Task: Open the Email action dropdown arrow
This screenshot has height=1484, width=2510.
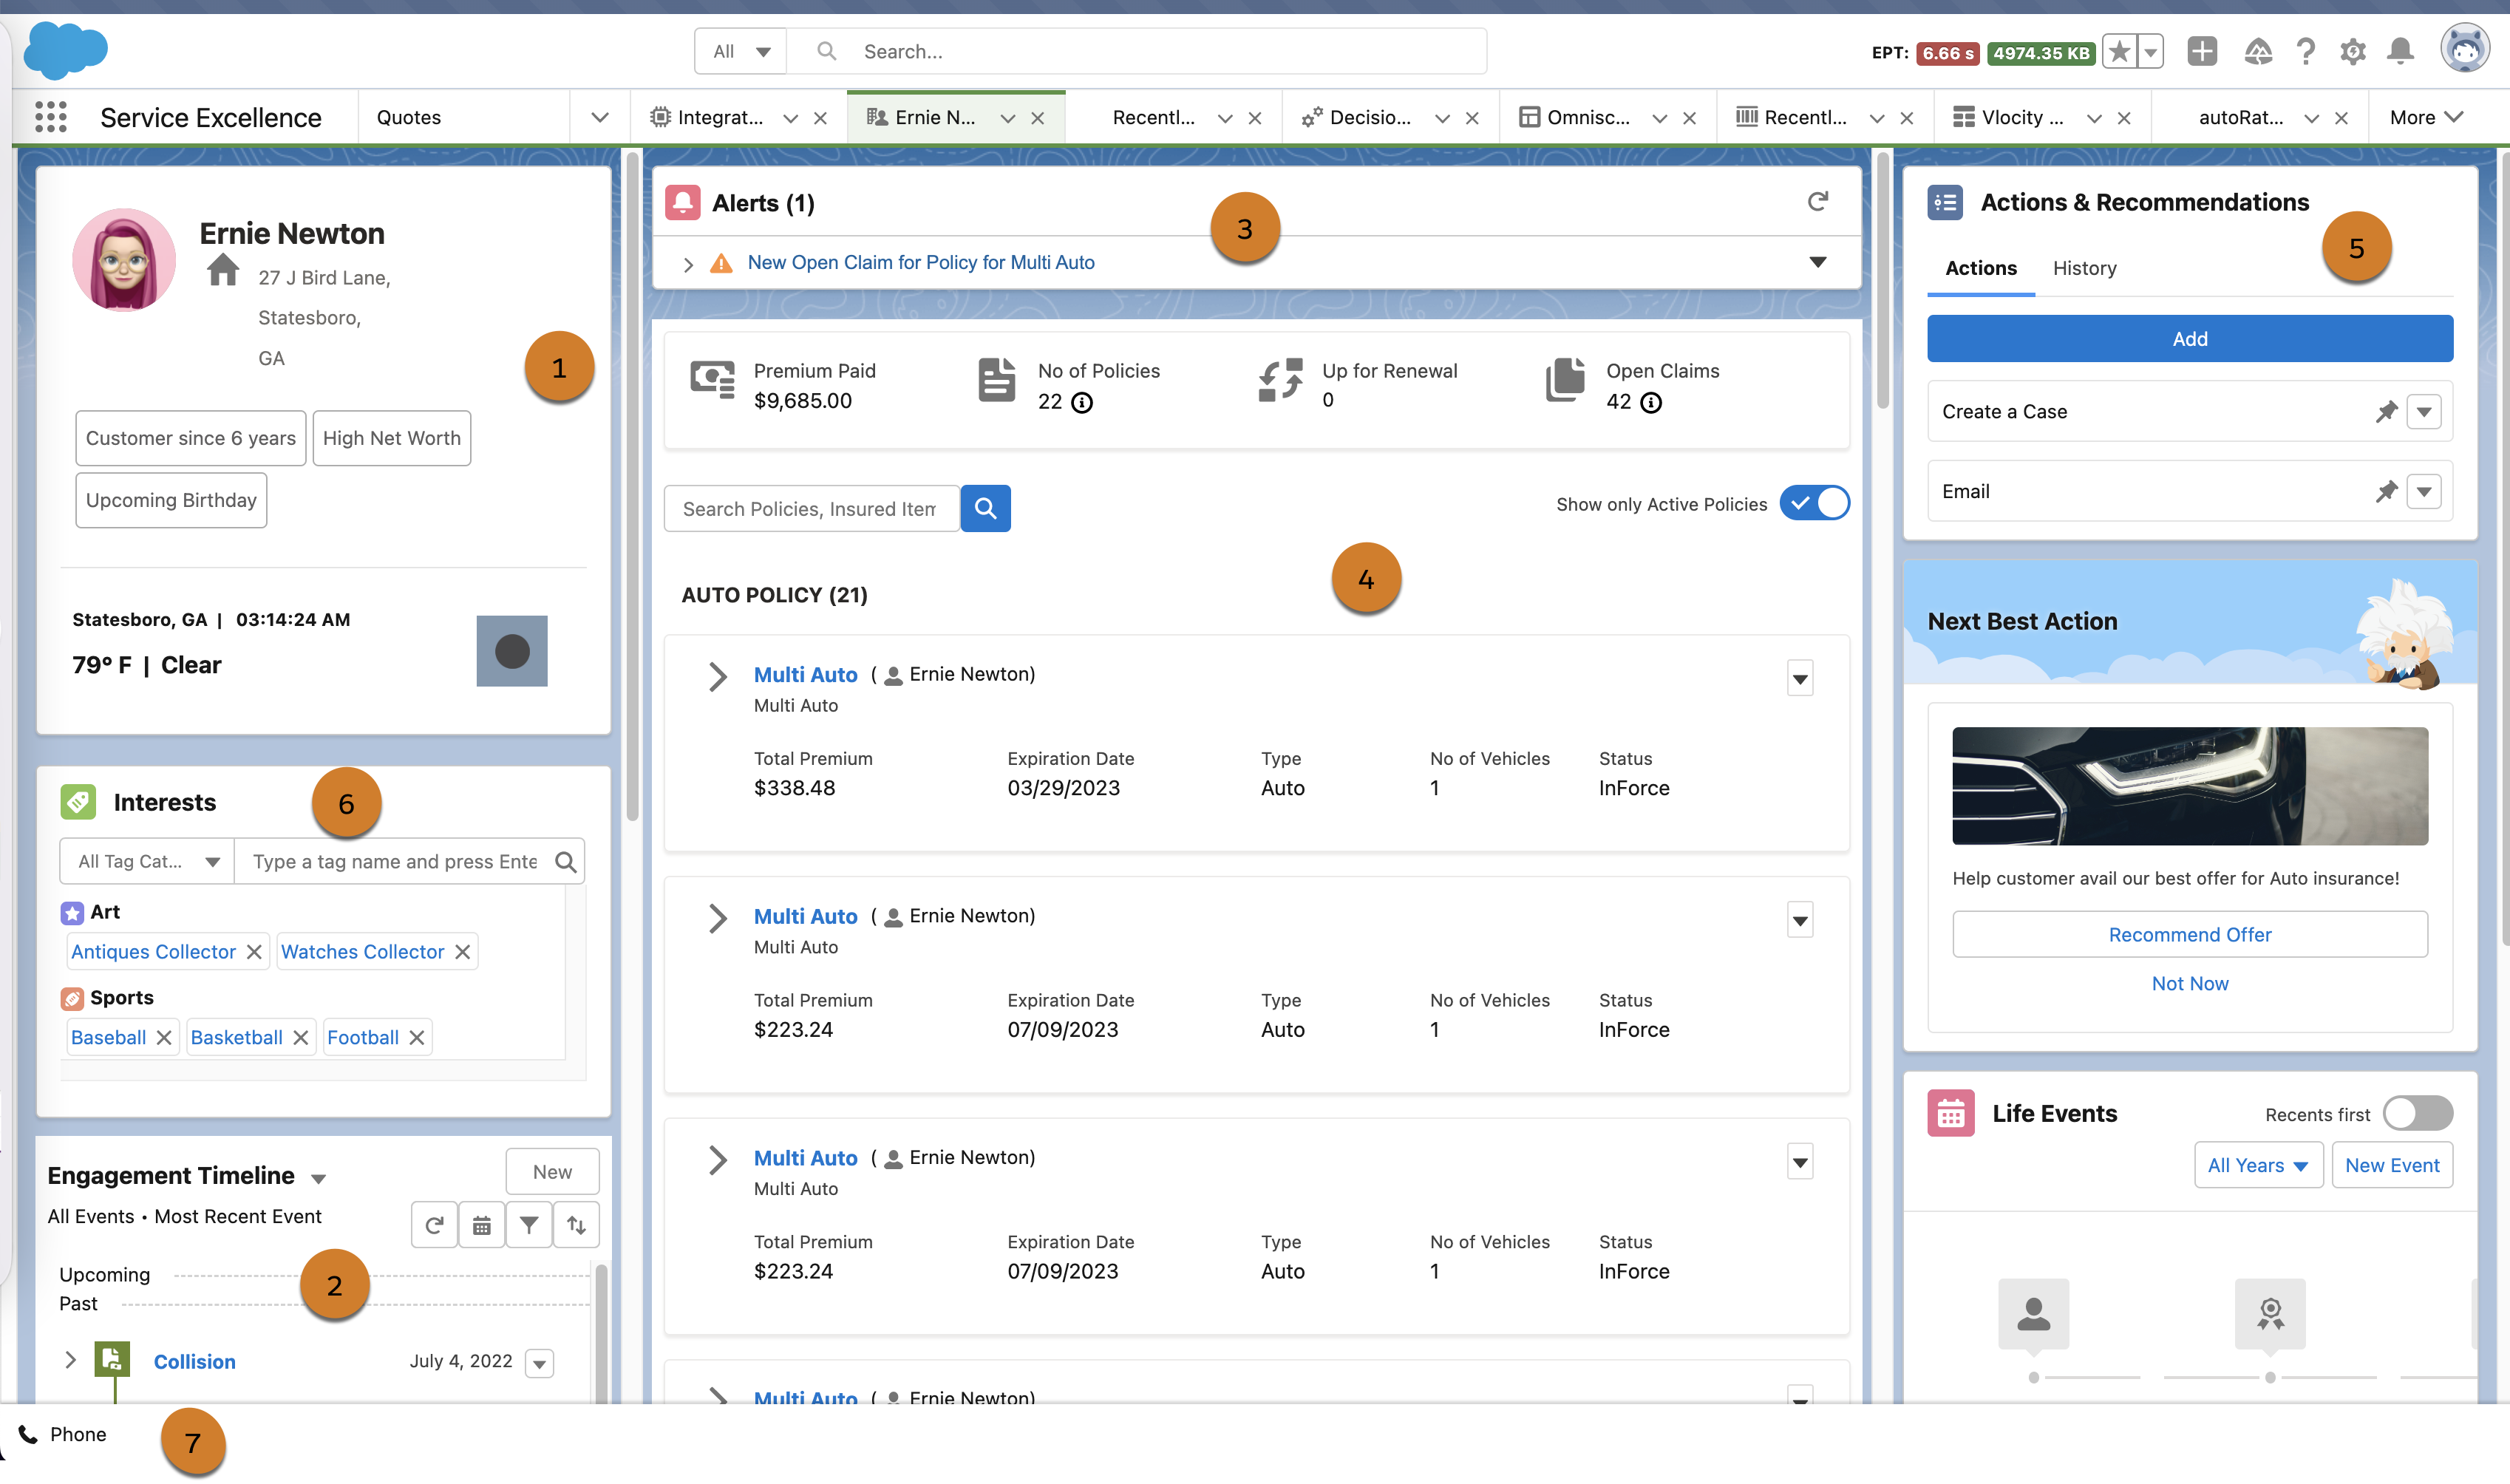Action: [2424, 491]
